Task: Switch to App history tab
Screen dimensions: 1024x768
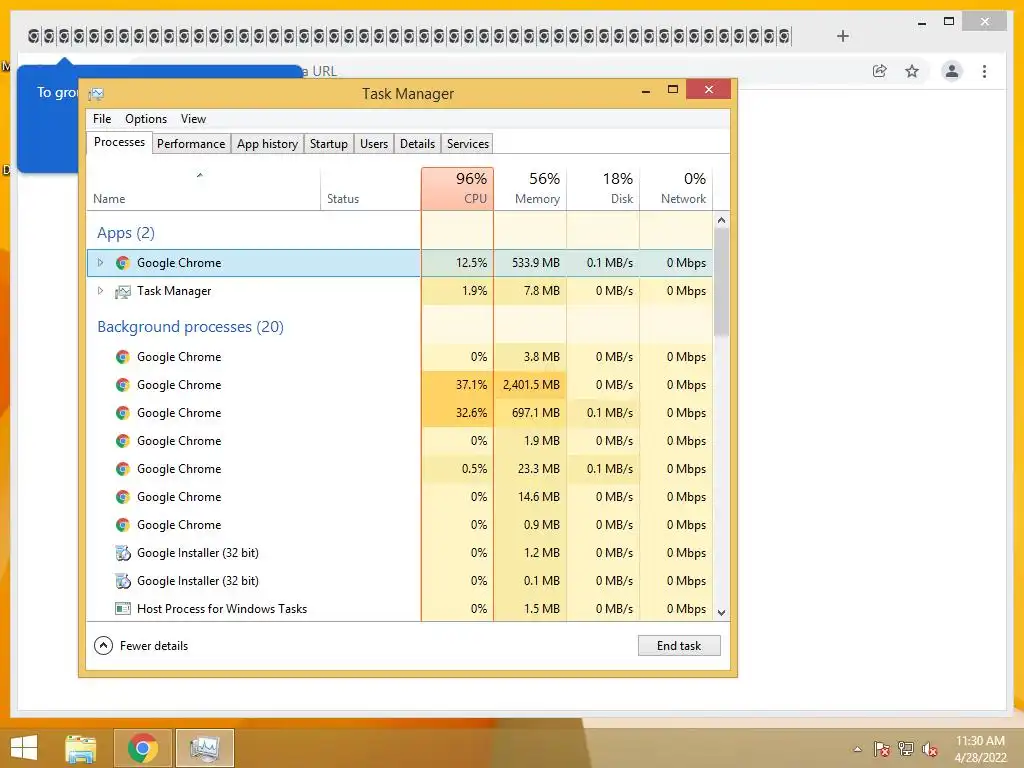Action: click(267, 144)
